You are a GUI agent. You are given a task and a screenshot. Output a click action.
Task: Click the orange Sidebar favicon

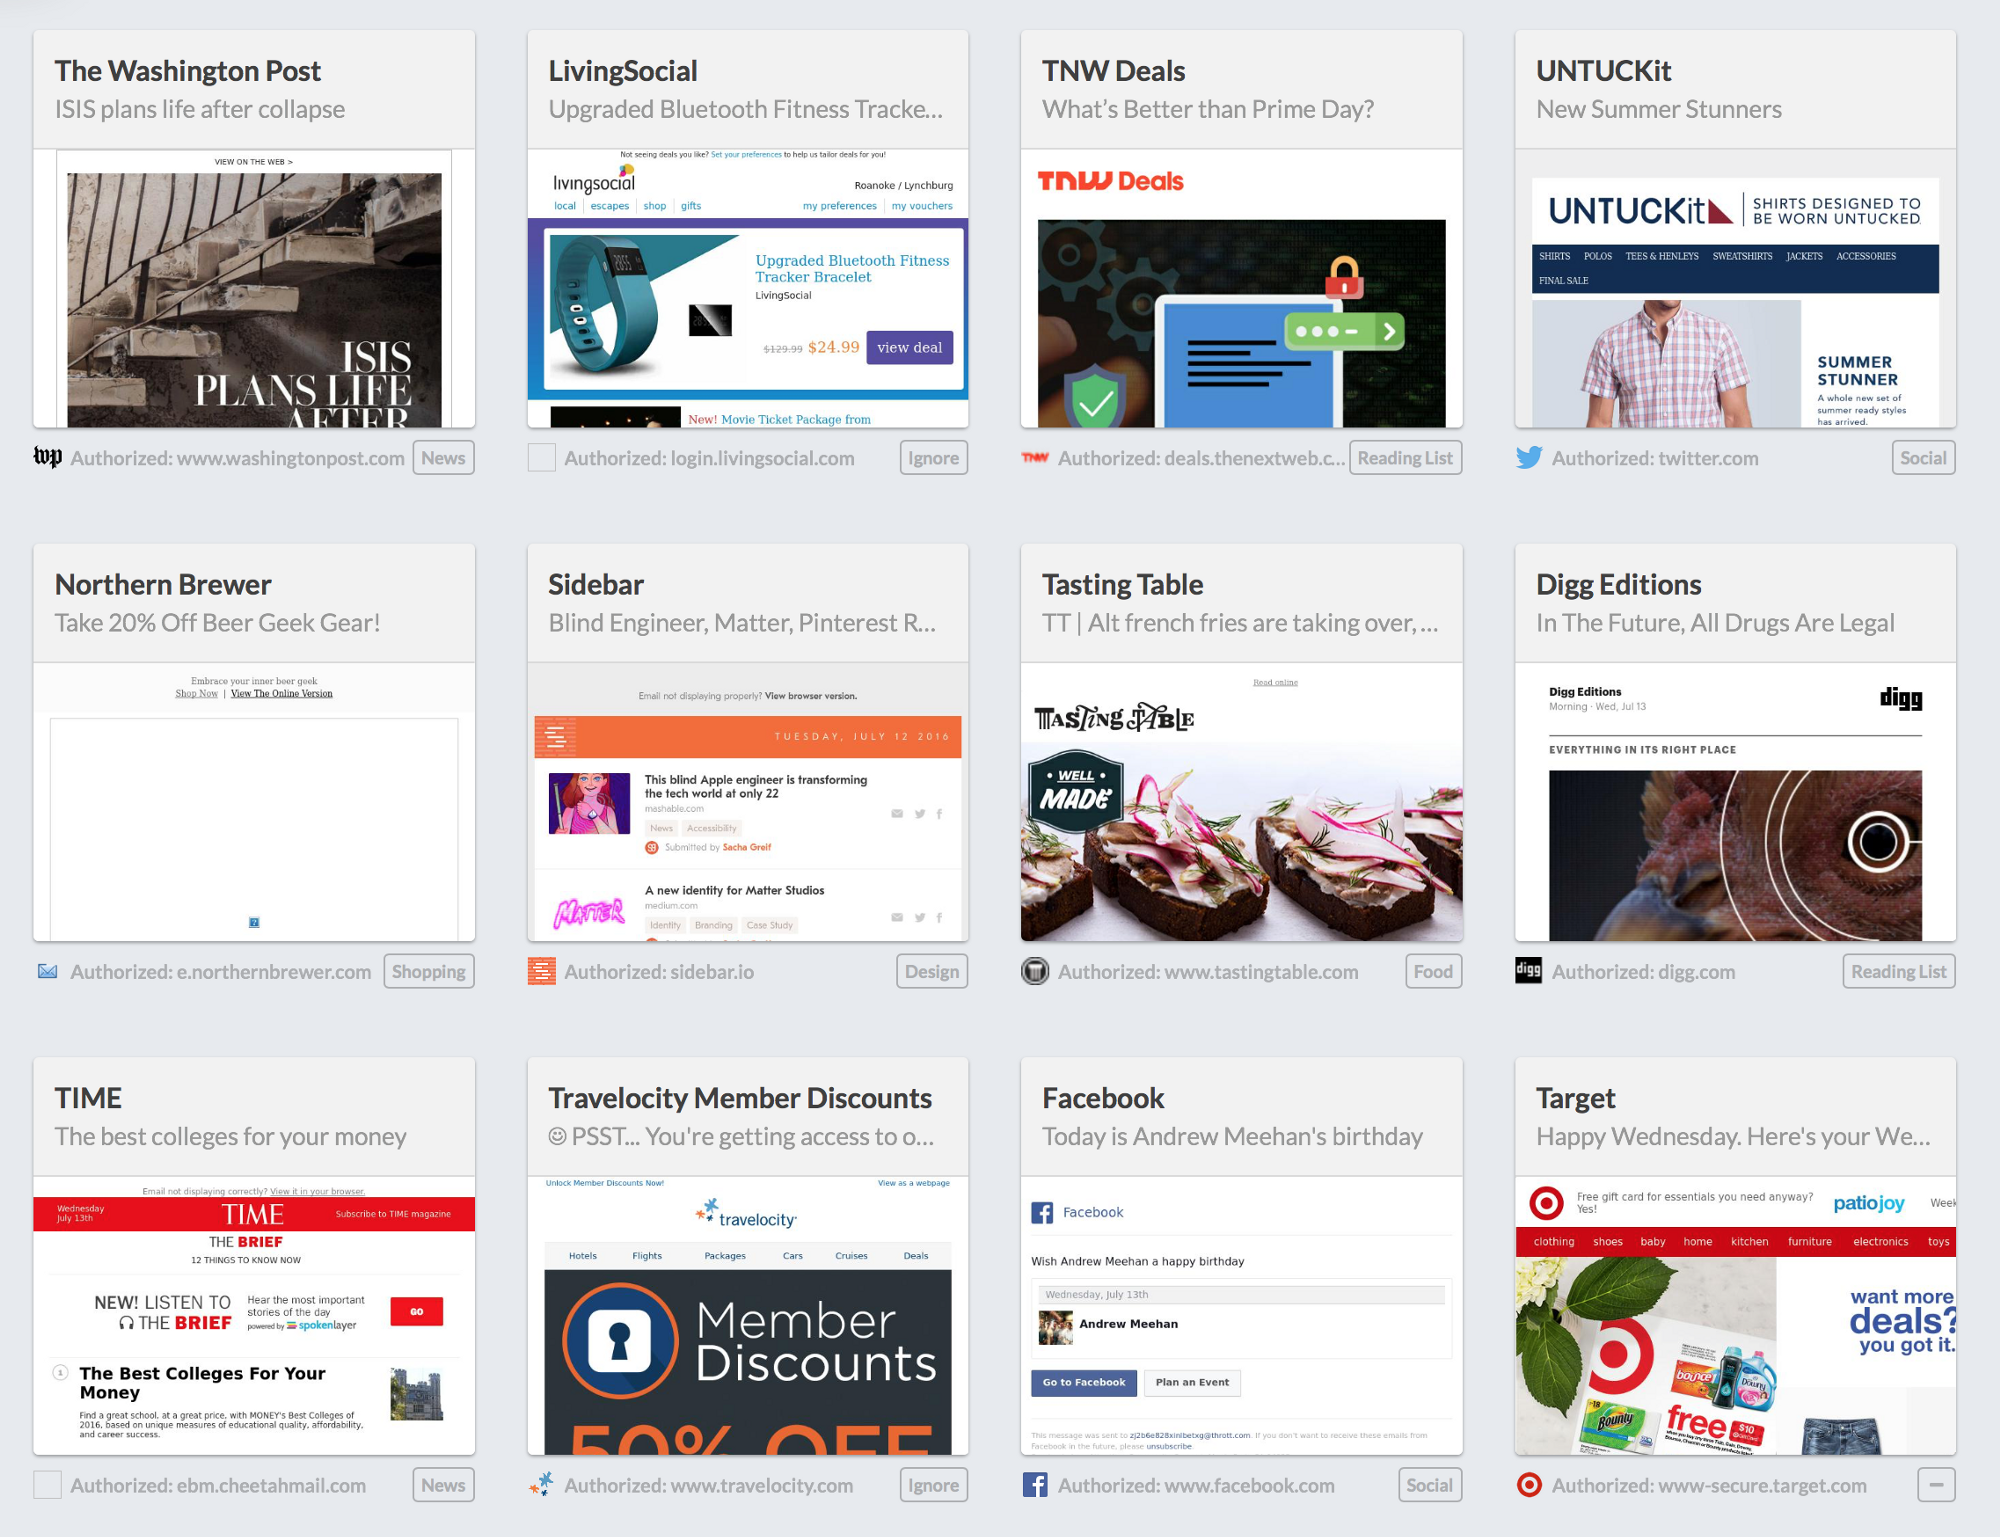click(x=541, y=971)
